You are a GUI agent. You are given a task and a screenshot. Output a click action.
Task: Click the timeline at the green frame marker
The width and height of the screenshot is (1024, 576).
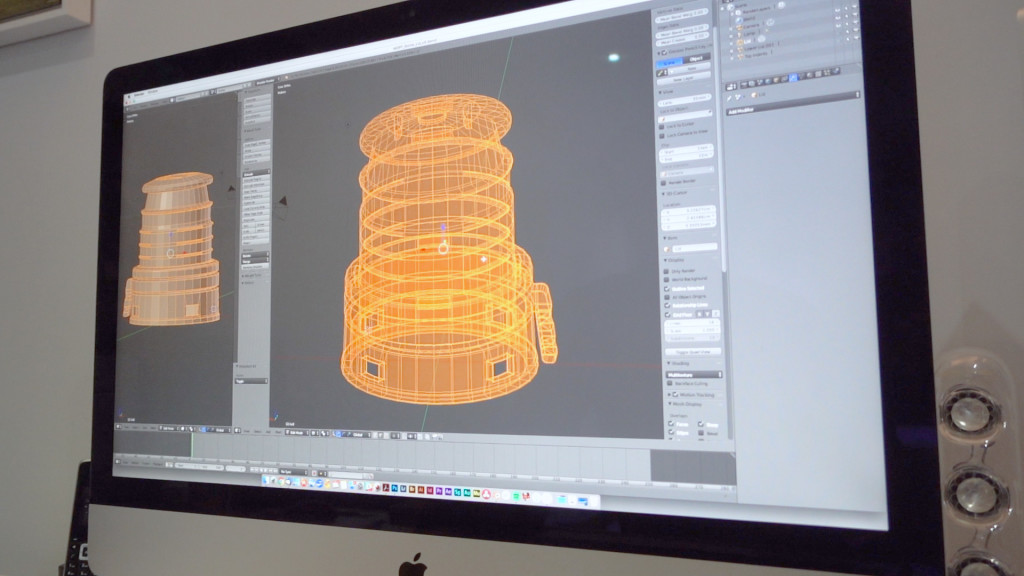coord(191,447)
